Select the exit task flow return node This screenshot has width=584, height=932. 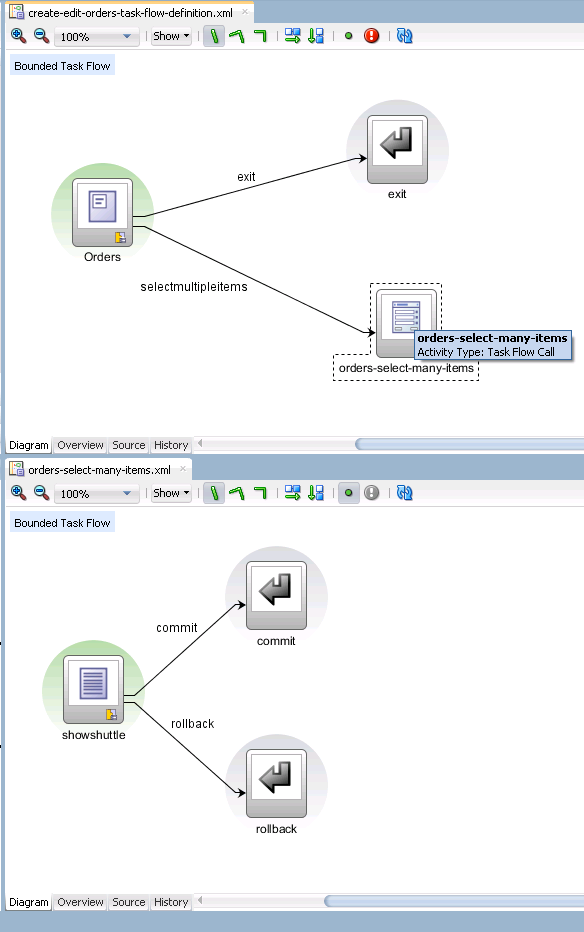tap(397, 149)
